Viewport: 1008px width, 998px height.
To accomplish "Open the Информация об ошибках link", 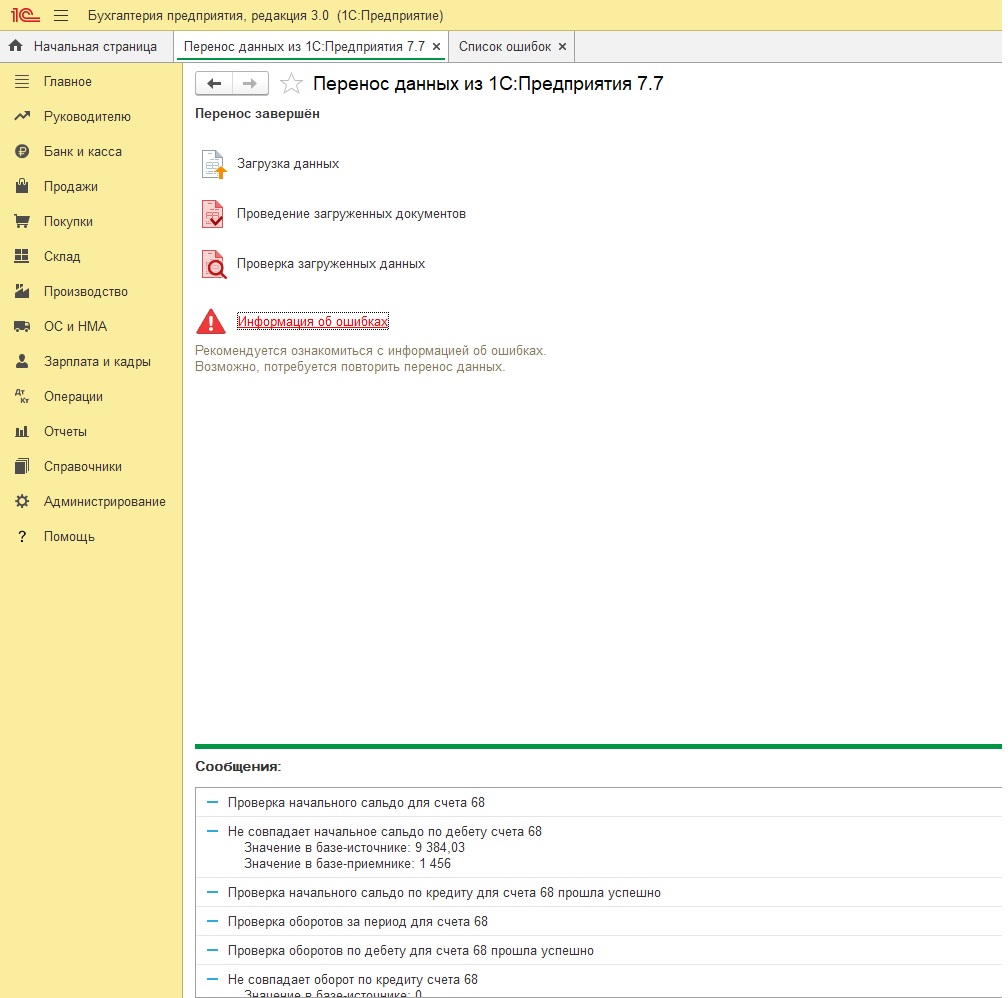I will [312, 321].
